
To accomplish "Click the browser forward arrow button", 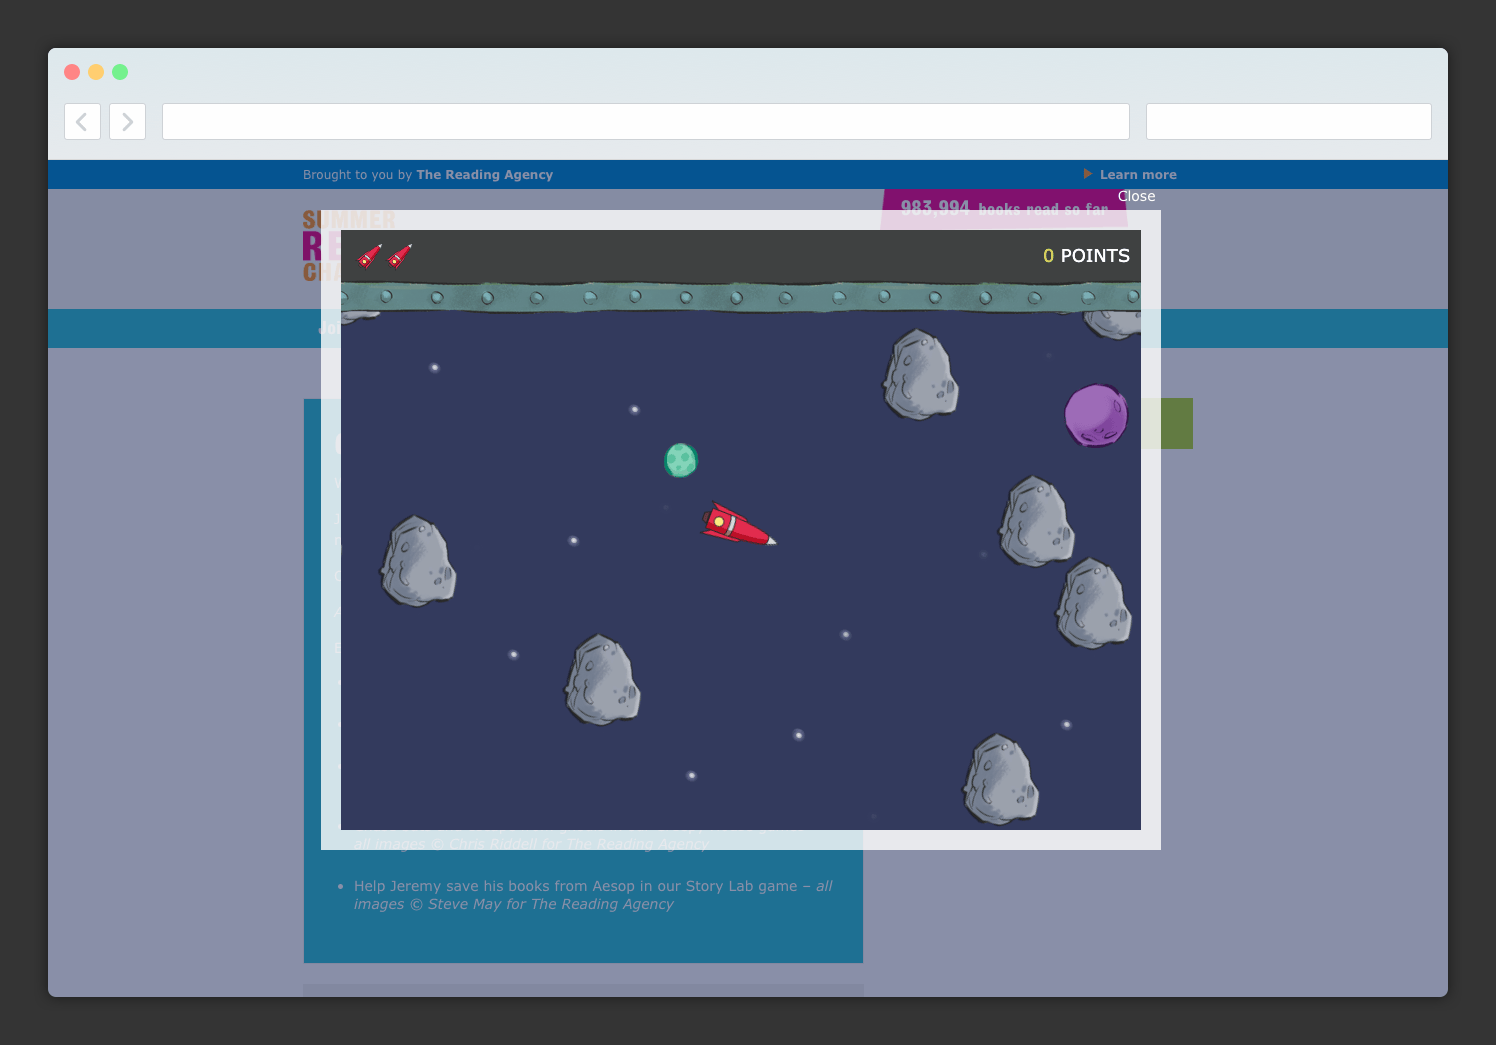I will (127, 122).
